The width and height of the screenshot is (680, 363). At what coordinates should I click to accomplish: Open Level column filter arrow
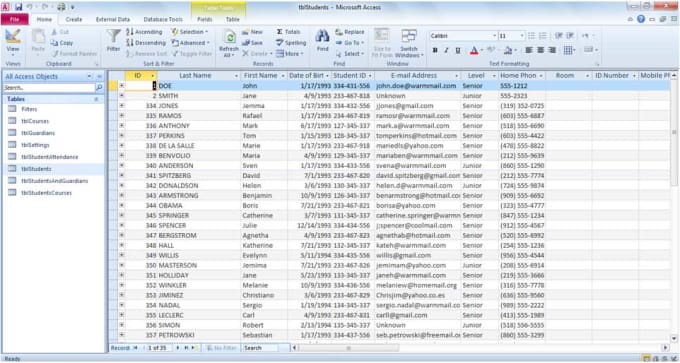(494, 76)
